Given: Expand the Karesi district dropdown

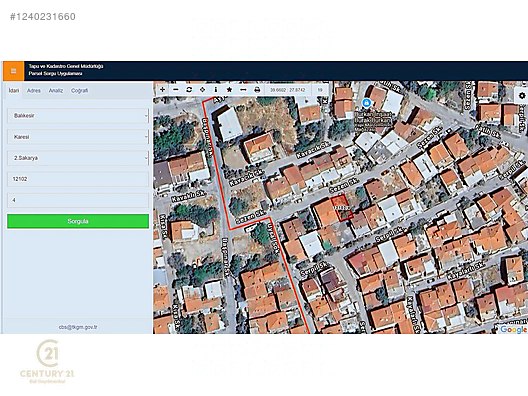Looking at the screenshot, I should 78,137.
